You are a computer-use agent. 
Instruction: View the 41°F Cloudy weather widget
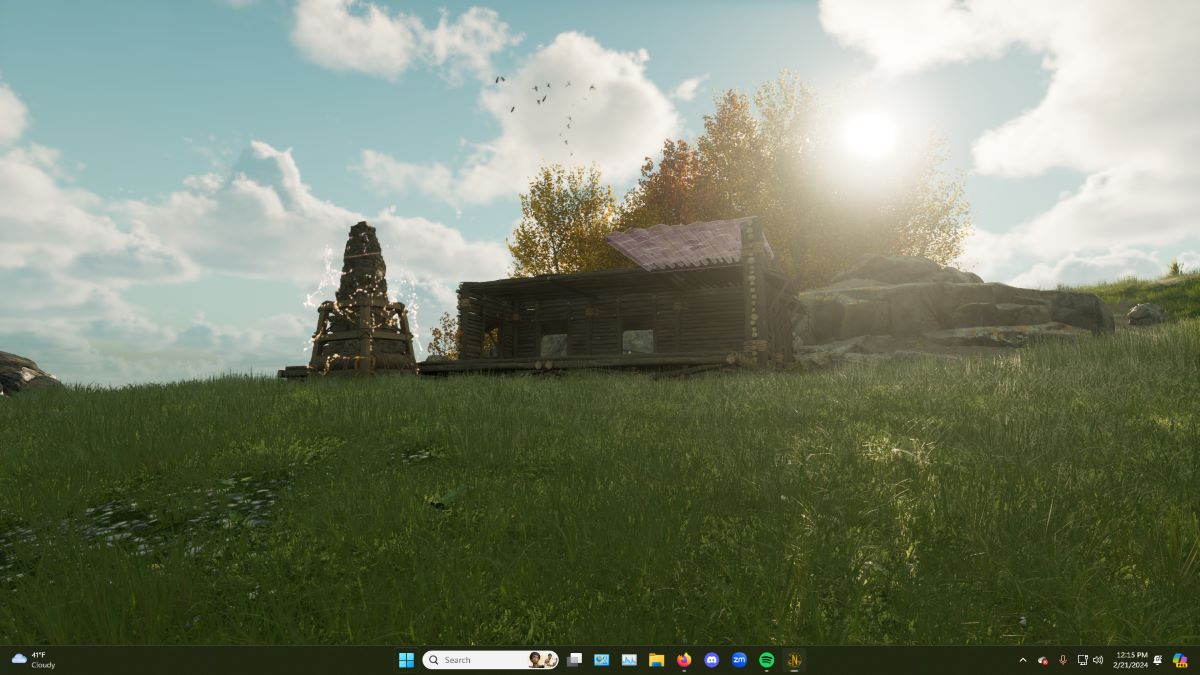tap(30, 660)
